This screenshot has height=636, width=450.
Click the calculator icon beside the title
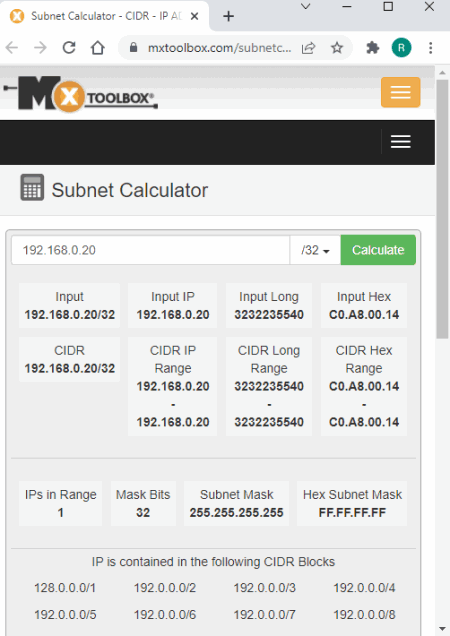click(32, 187)
